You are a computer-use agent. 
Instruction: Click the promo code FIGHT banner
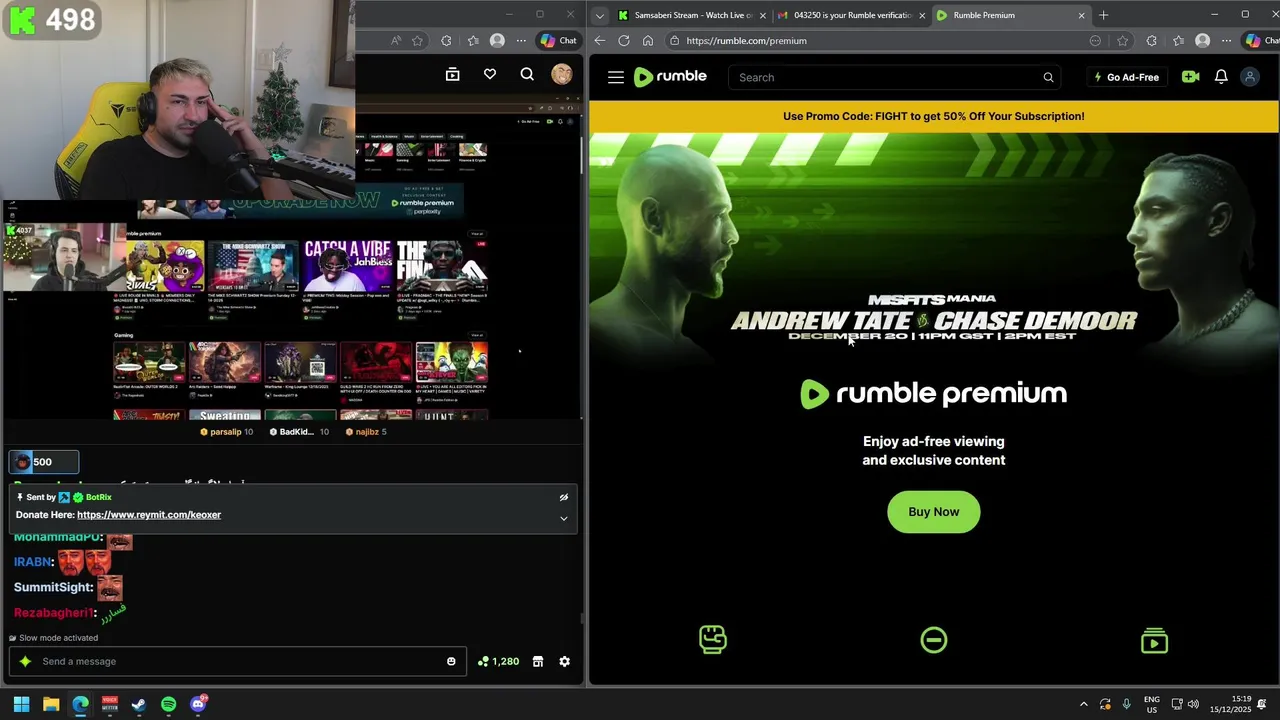(x=933, y=116)
